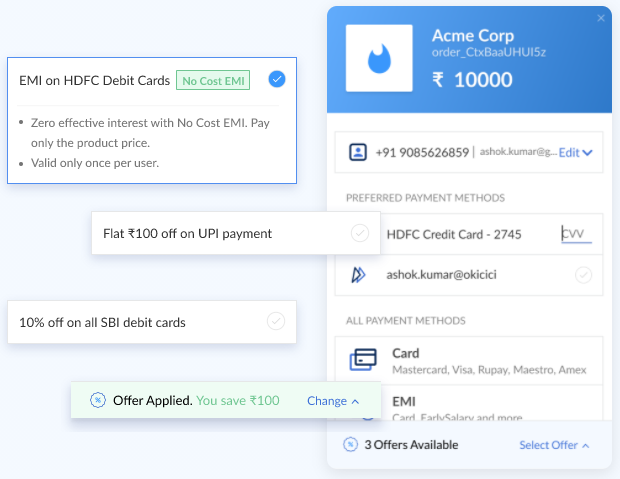Open the EMI payment method option
This screenshot has width=620, height=479.
click(469, 403)
